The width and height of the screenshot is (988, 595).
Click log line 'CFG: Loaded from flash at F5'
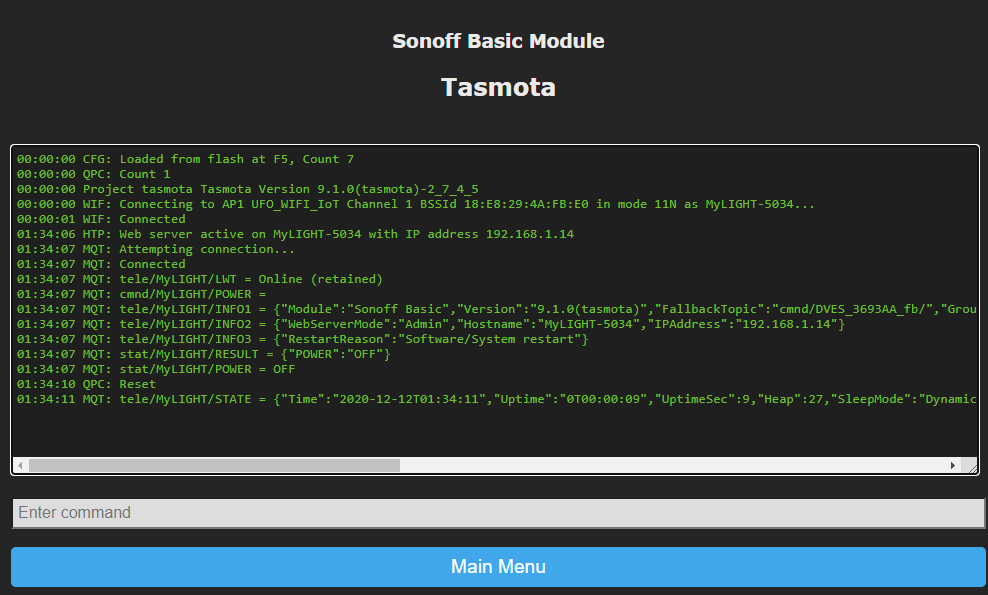[185, 159]
